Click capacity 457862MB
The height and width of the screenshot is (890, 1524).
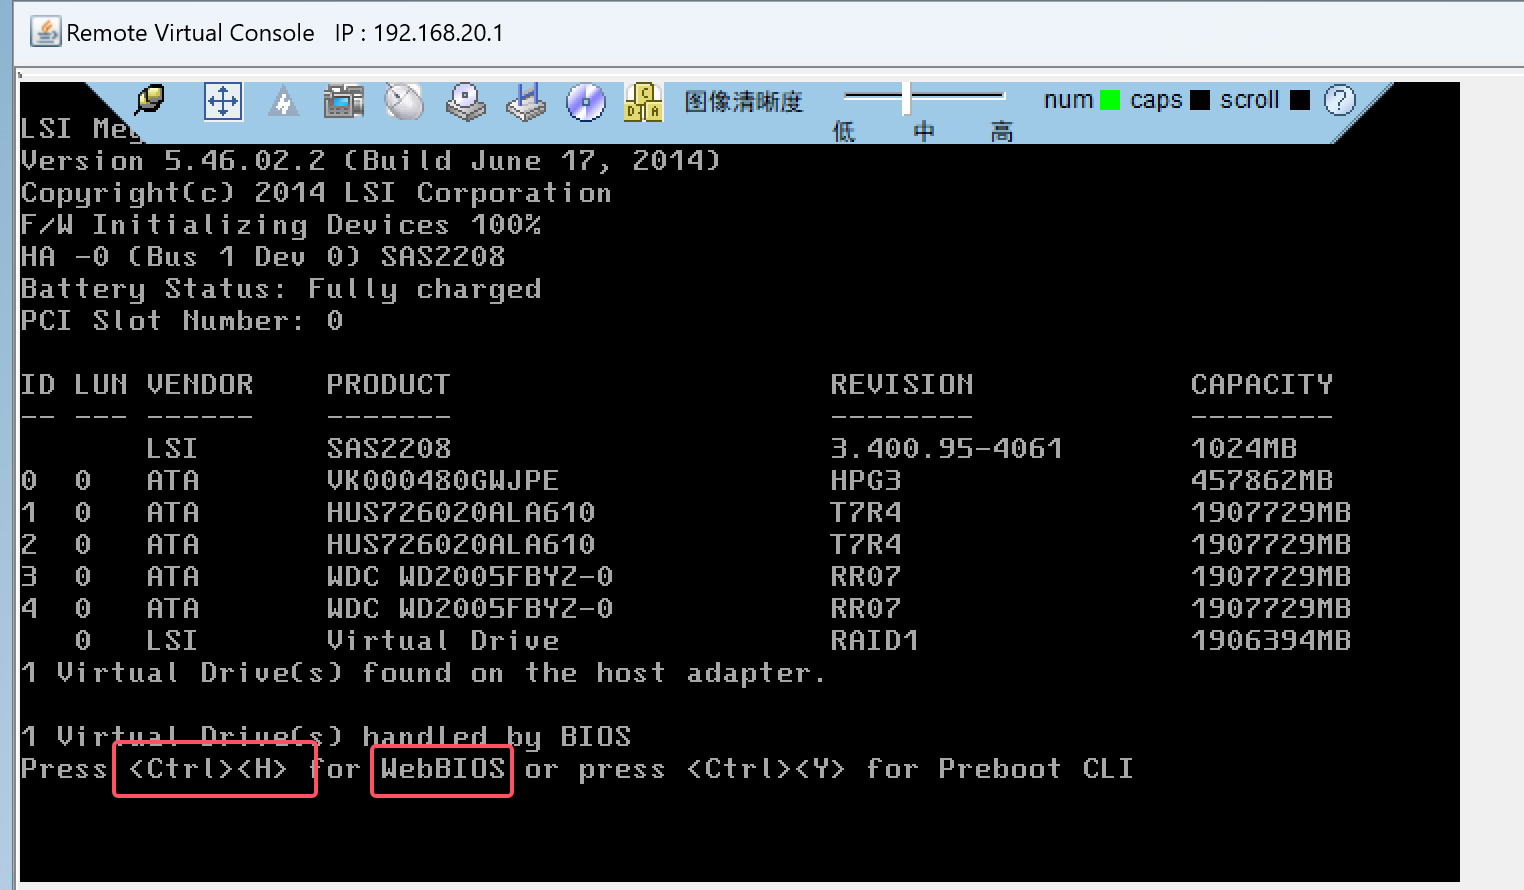tap(1262, 481)
